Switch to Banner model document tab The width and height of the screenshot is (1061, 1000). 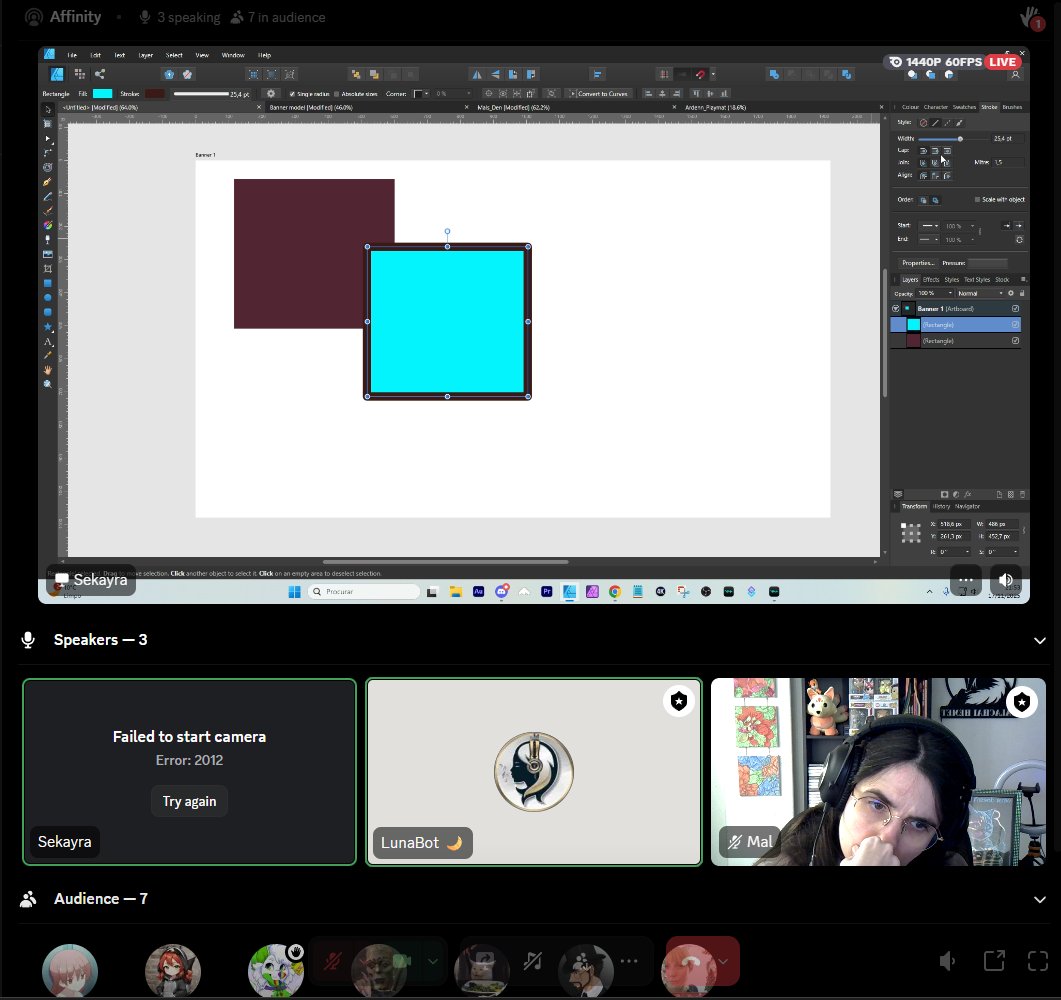311,108
